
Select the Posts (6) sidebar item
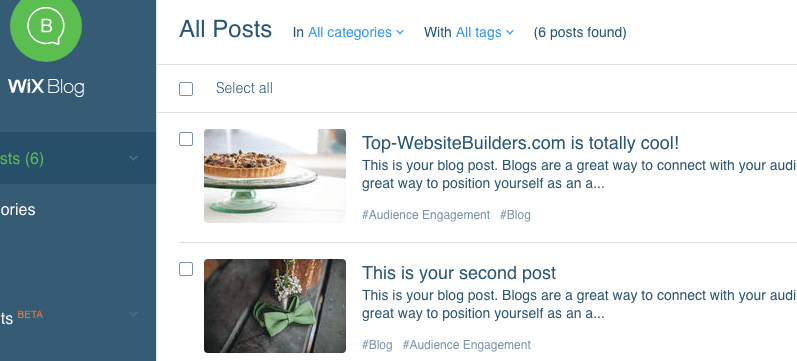(x=78, y=158)
